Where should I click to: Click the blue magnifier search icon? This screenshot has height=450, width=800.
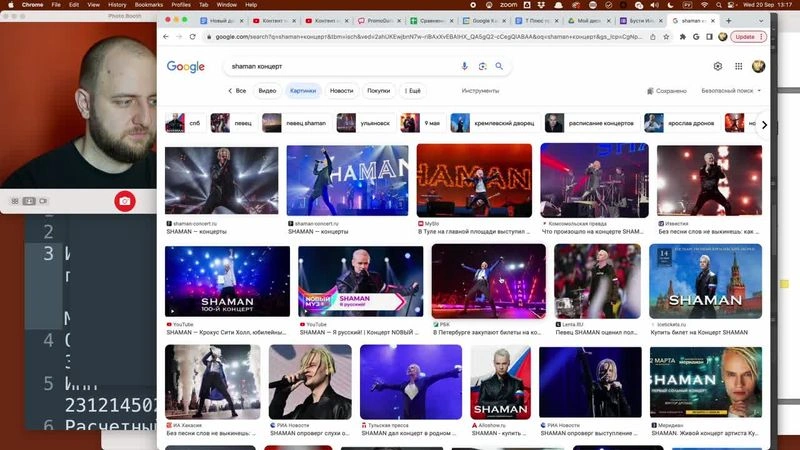pyautogui.click(x=499, y=66)
